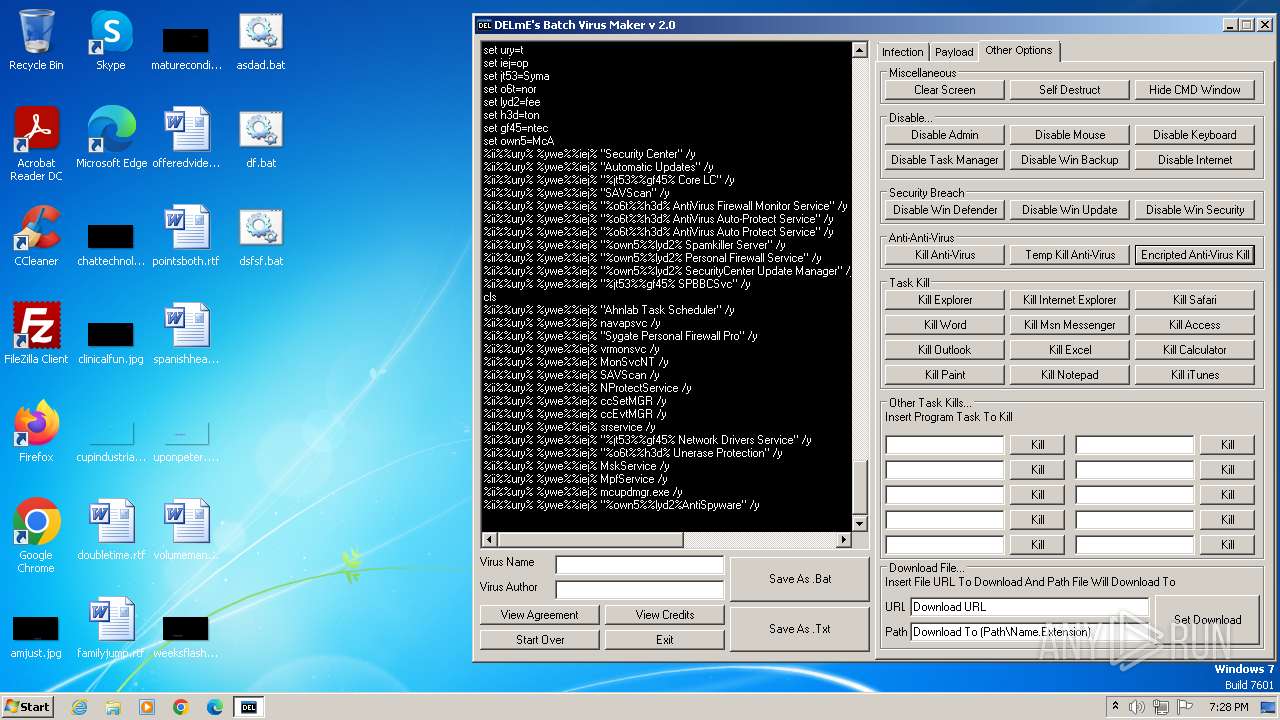Image resolution: width=1280 pixels, height=720 pixels.
Task: Open the df.bat file icon
Action: point(260,137)
